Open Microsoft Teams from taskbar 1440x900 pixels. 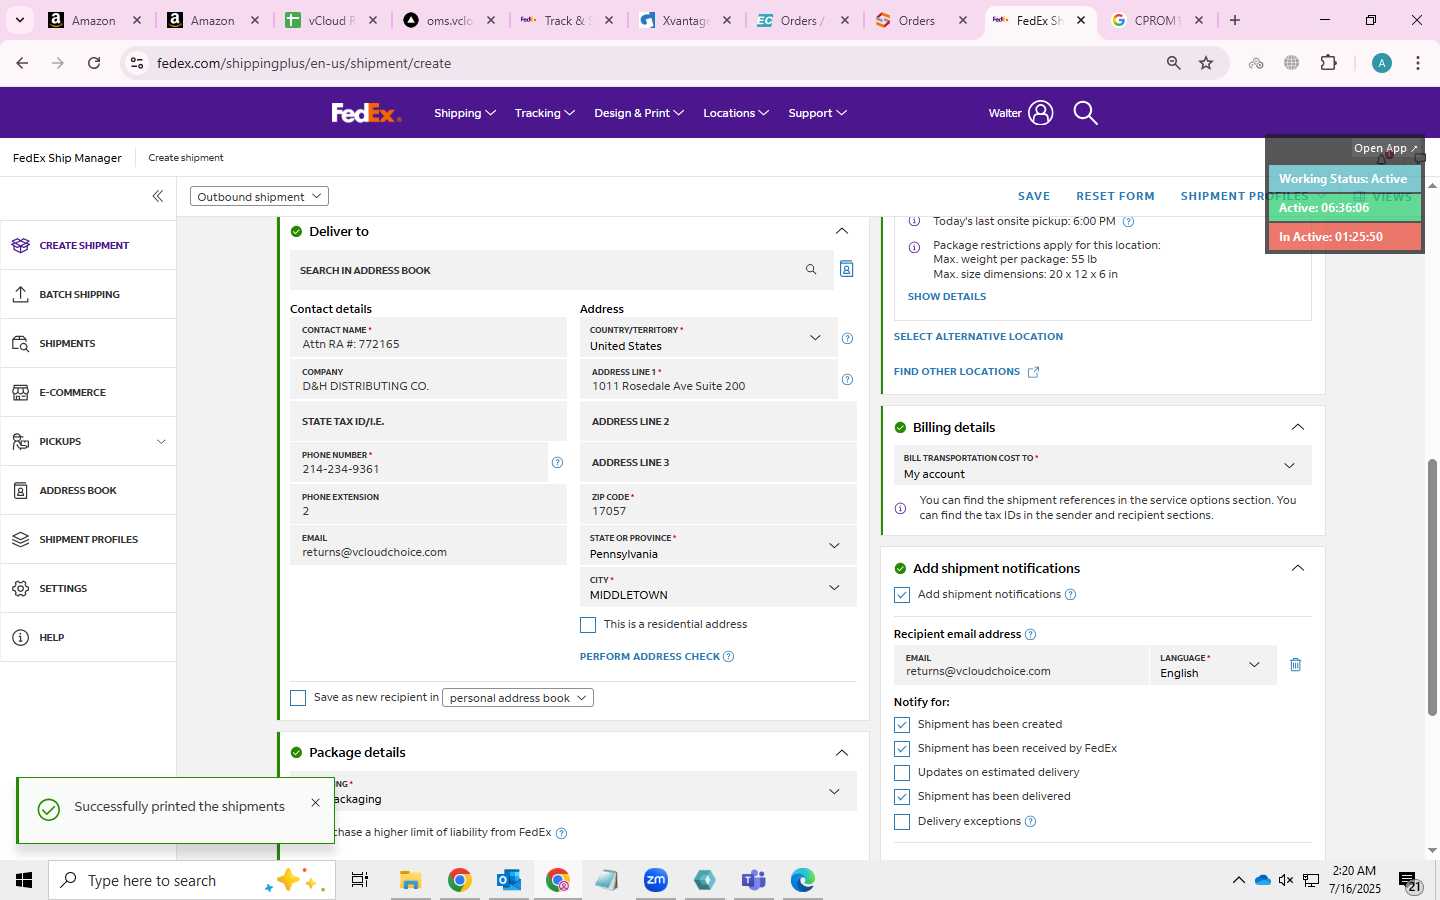(754, 880)
